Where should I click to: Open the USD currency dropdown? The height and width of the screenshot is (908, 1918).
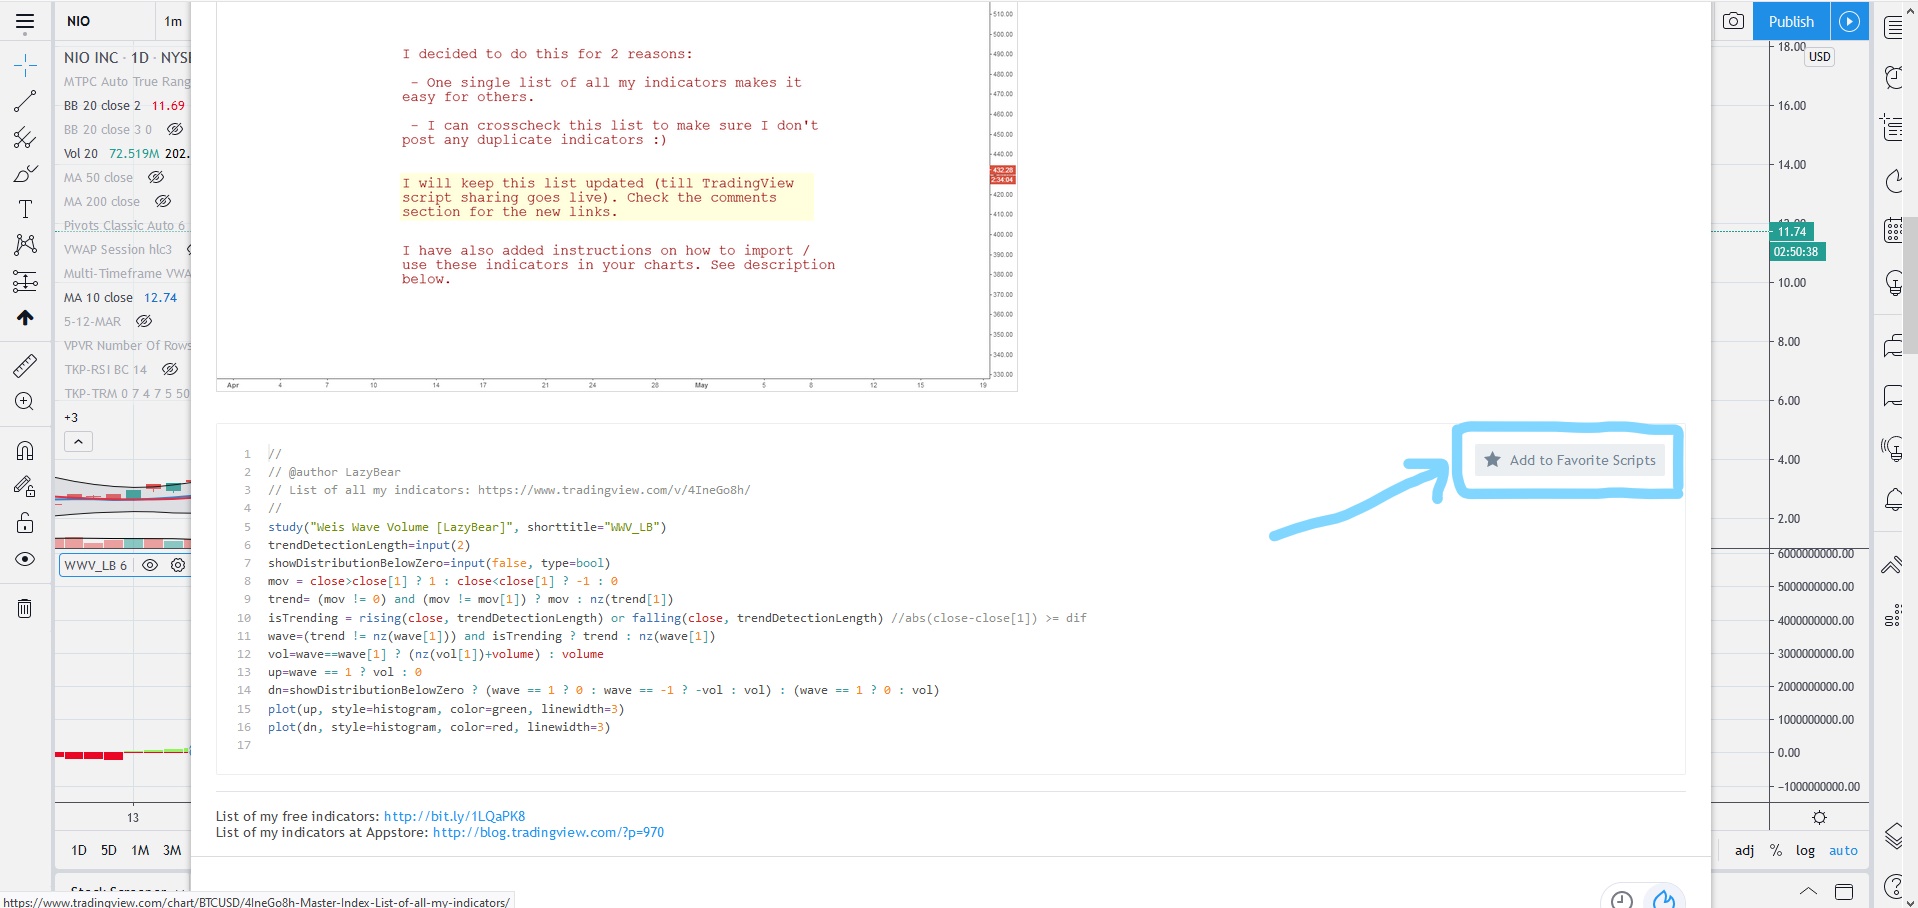coord(1819,57)
